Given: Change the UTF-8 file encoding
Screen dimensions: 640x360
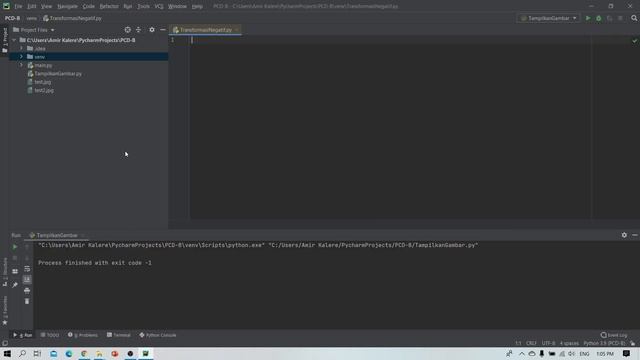Looking at the screenshot, I should click(x=548, y=343).
